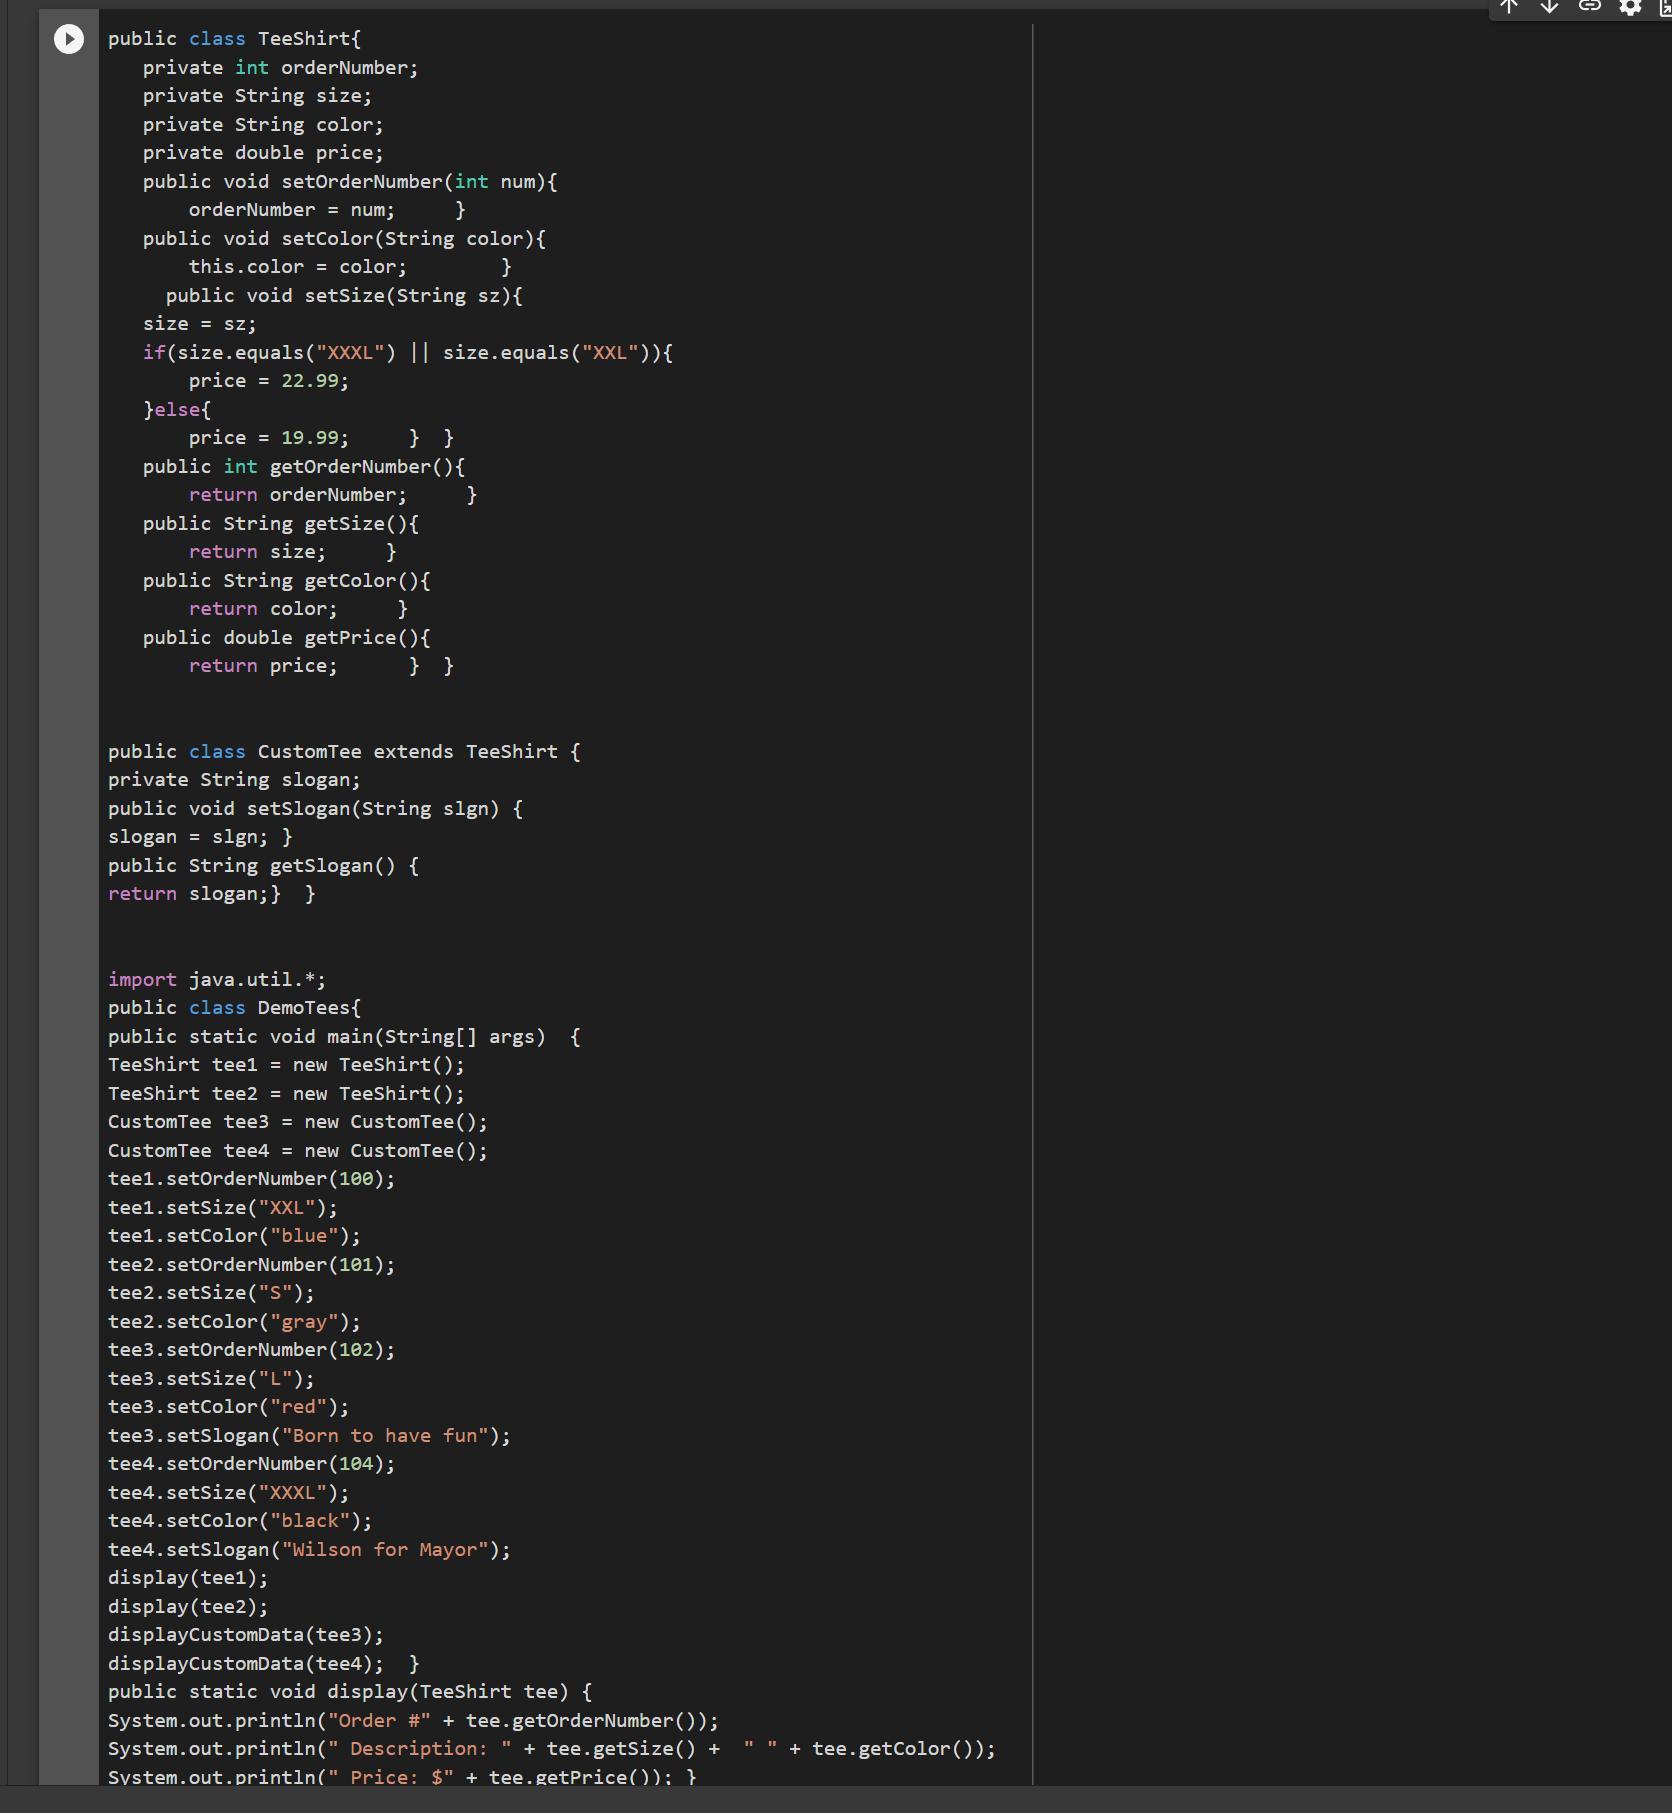1672x1813 pixels.
Task: Click the private String slogan declaration
Action: (234, 780)
